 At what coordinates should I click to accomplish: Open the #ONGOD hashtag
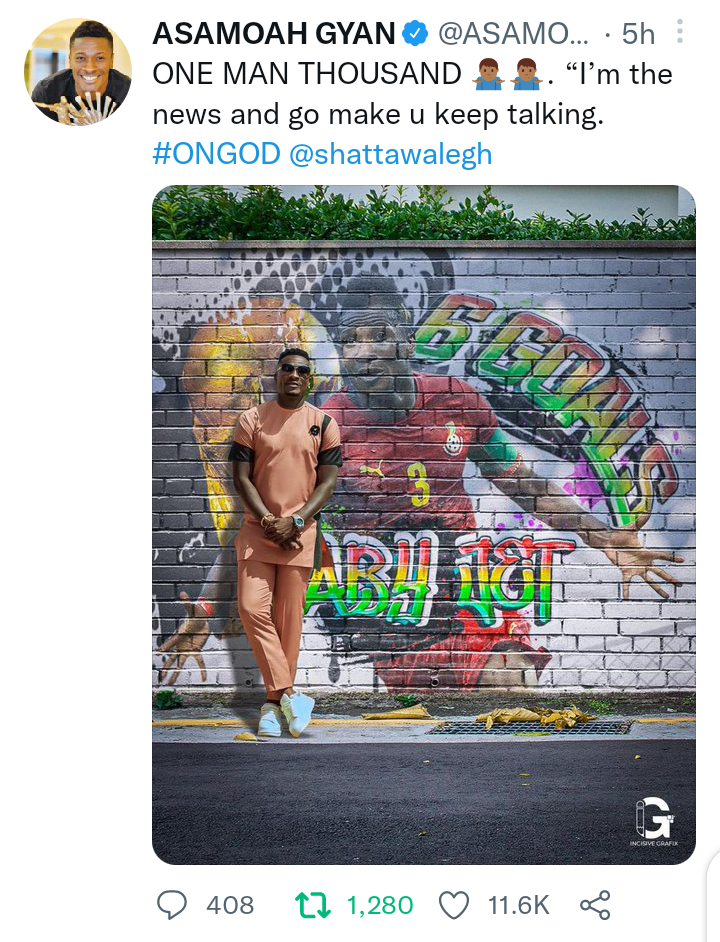point(216,153)
